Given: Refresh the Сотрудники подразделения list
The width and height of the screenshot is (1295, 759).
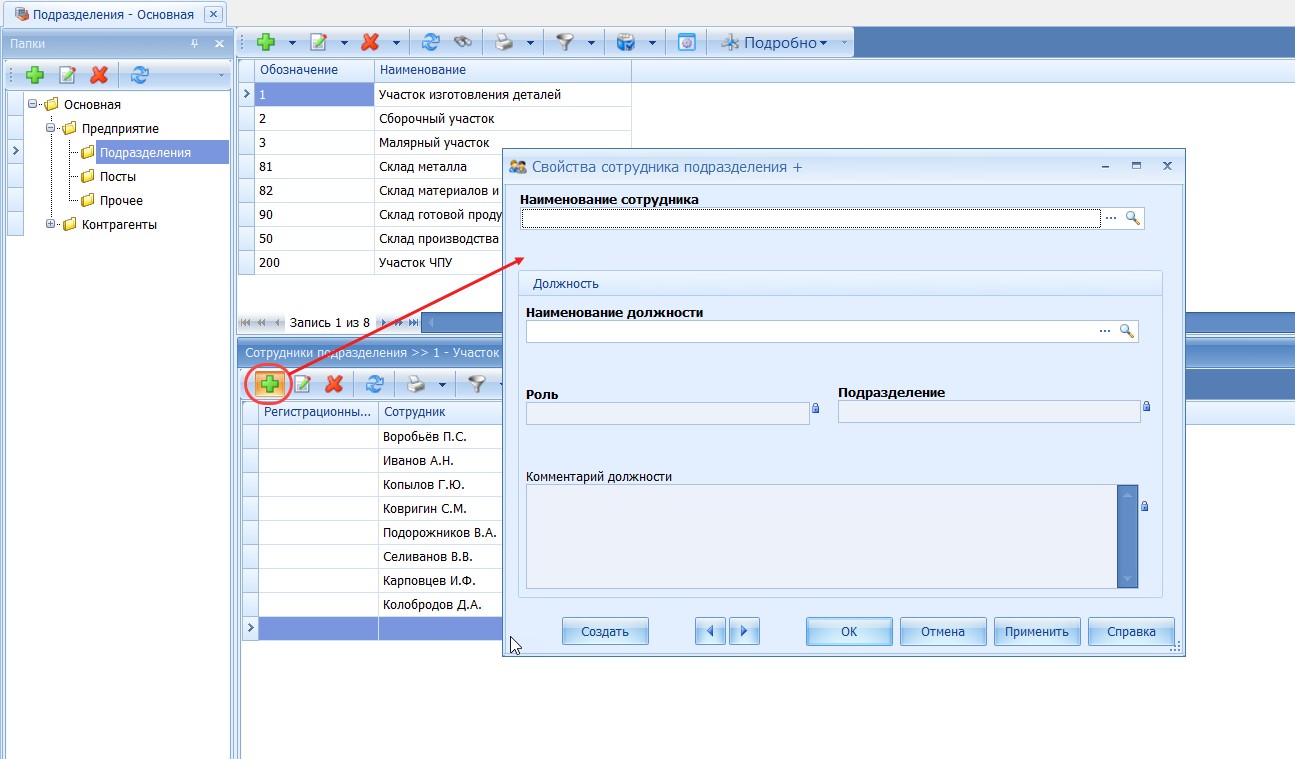Looking at the screenshot, I should [x=375, y=383].
